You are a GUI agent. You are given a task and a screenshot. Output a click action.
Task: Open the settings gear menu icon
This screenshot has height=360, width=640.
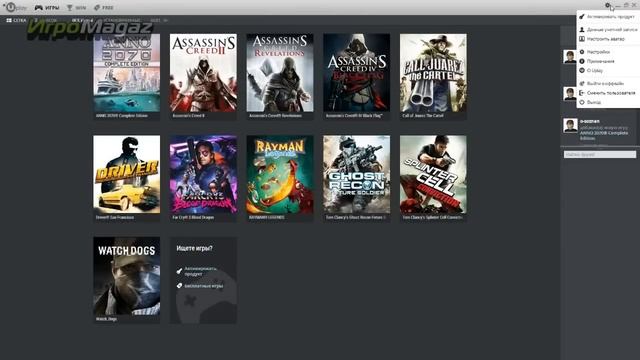point(607,5)
